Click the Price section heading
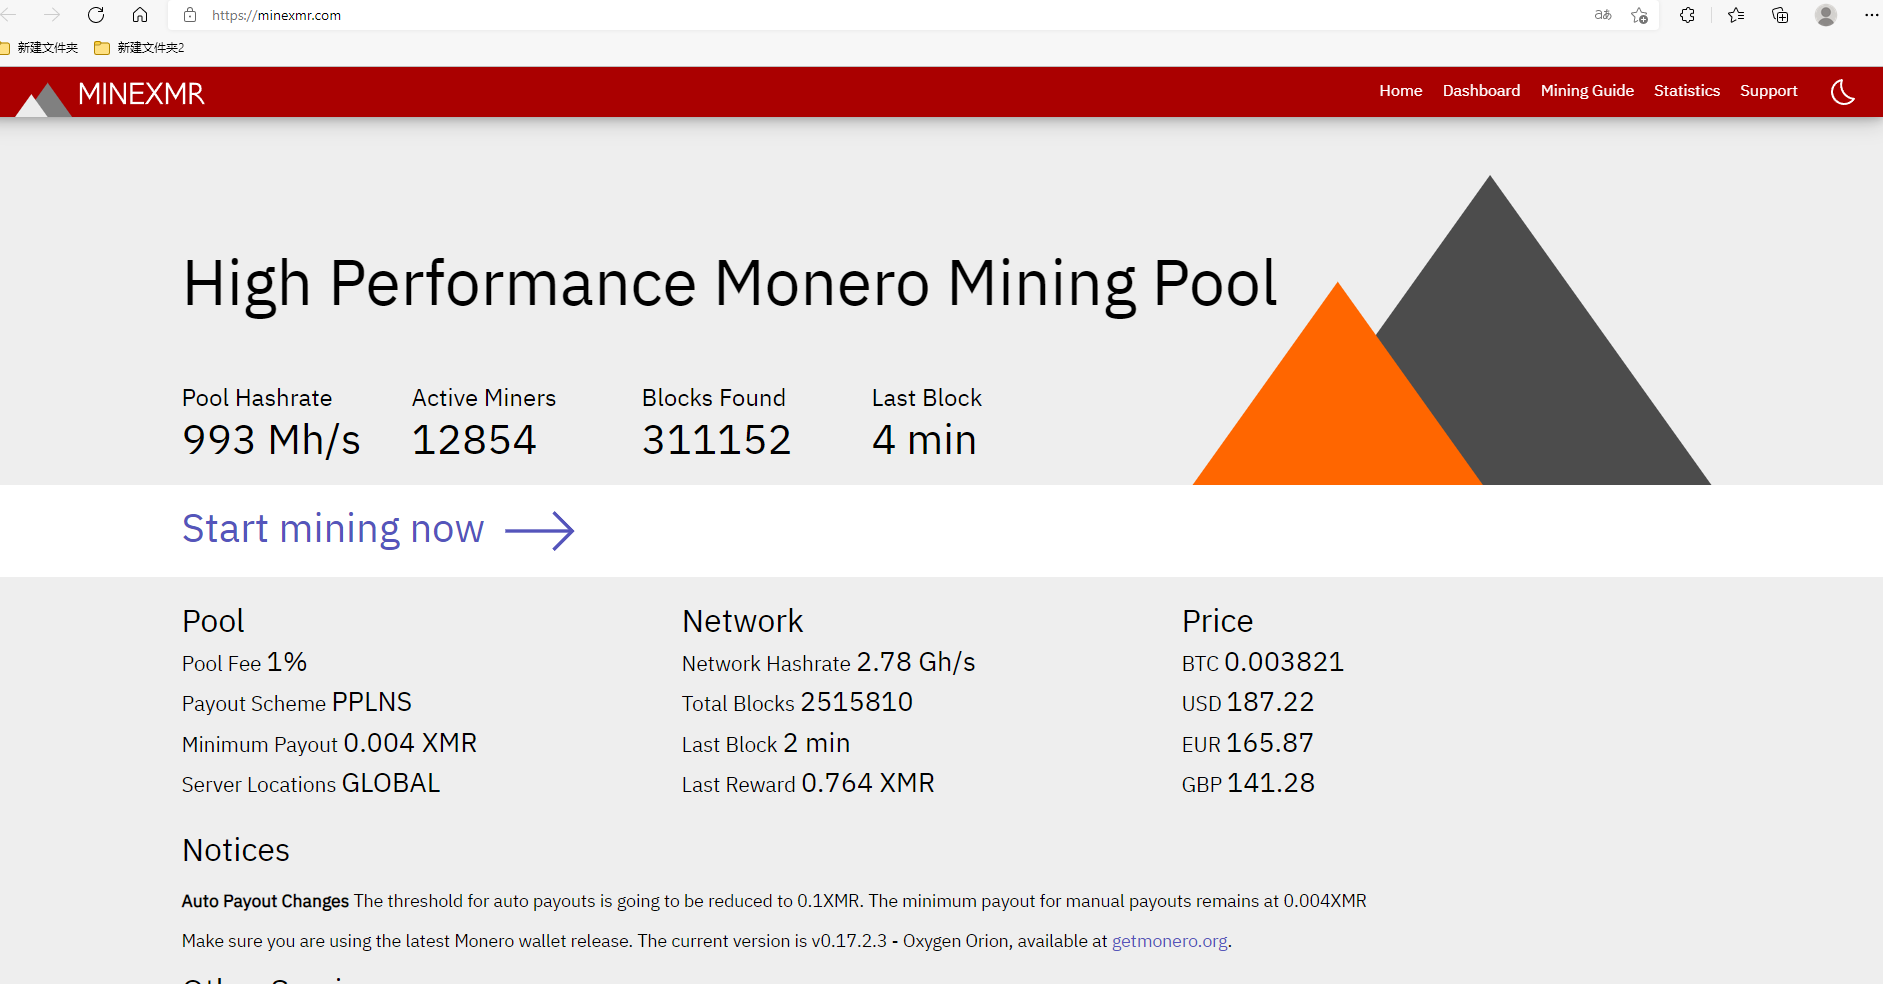This screenshot has height=984, width=1883. click(x=1217, y=621)
